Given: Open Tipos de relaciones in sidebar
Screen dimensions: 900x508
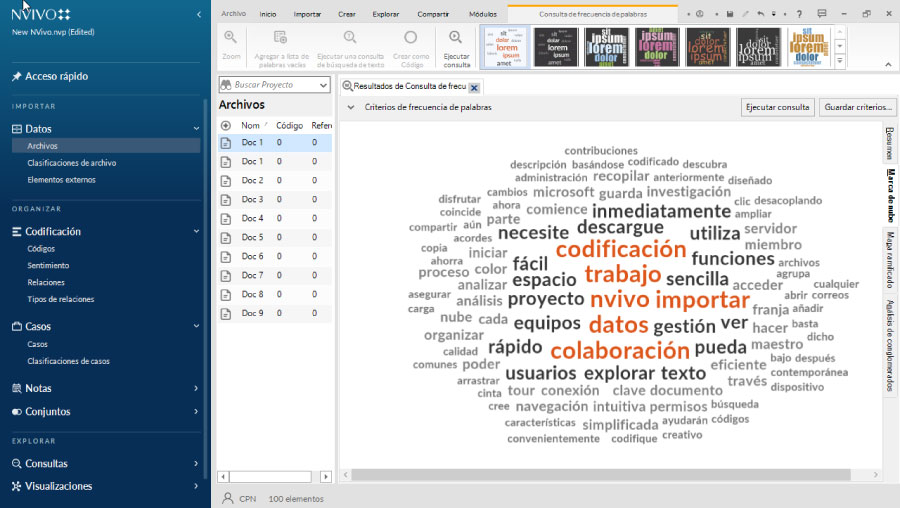Looking at the screenshot, I should 60,299.
